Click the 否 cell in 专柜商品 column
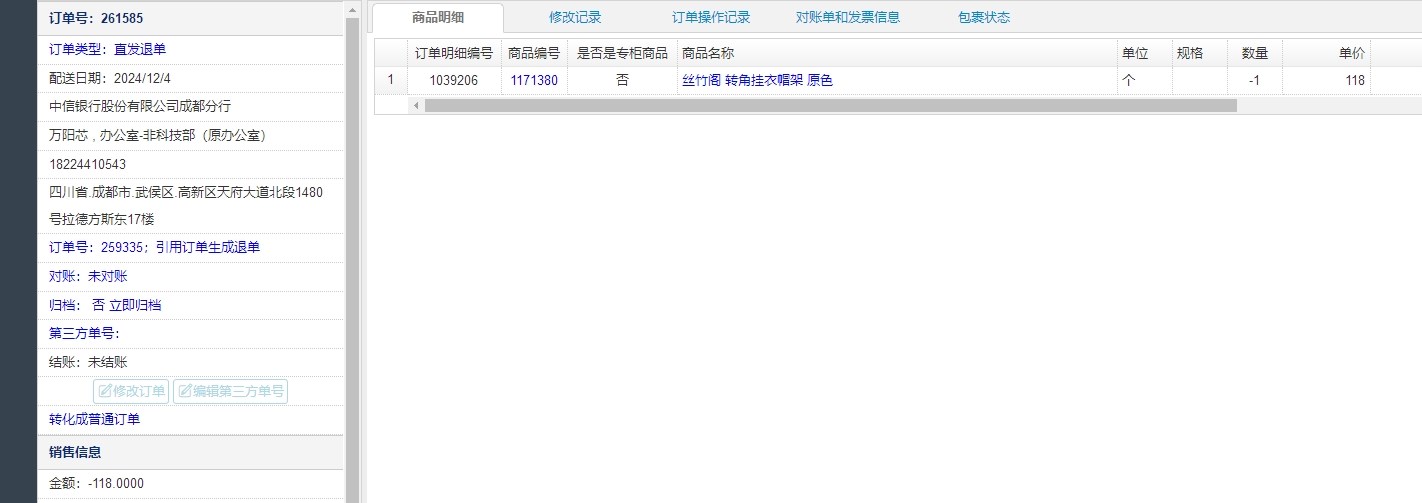1422x503 pixels. click(622, 81)
